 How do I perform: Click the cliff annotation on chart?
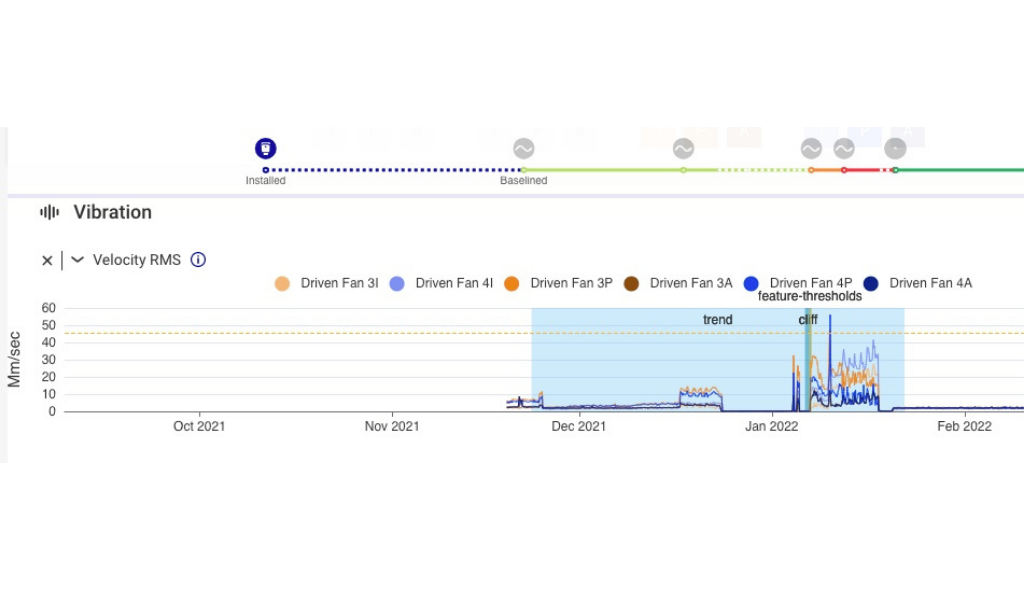[808, 320]
